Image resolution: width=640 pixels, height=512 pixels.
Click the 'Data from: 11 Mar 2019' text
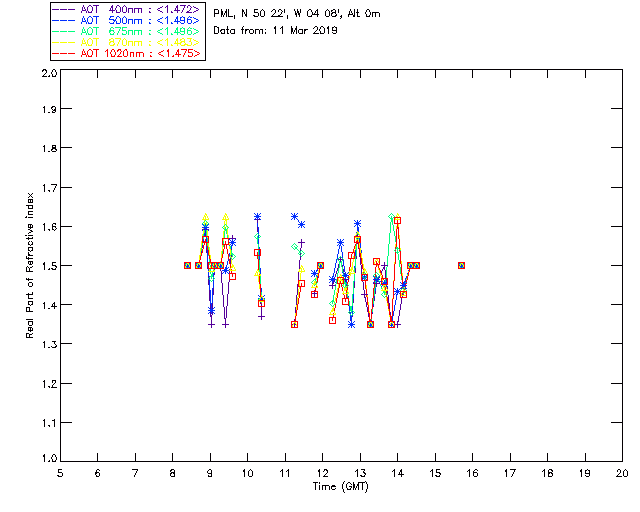click(x=275, y=31)
